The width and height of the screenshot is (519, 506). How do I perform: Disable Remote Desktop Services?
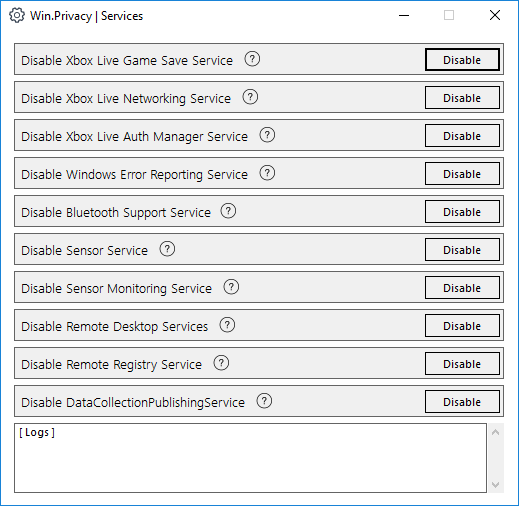tap(462, 326)
